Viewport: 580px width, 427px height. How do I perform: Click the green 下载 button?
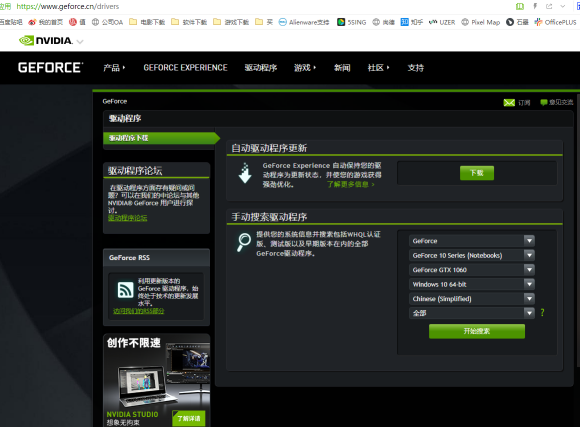point(477,173)
